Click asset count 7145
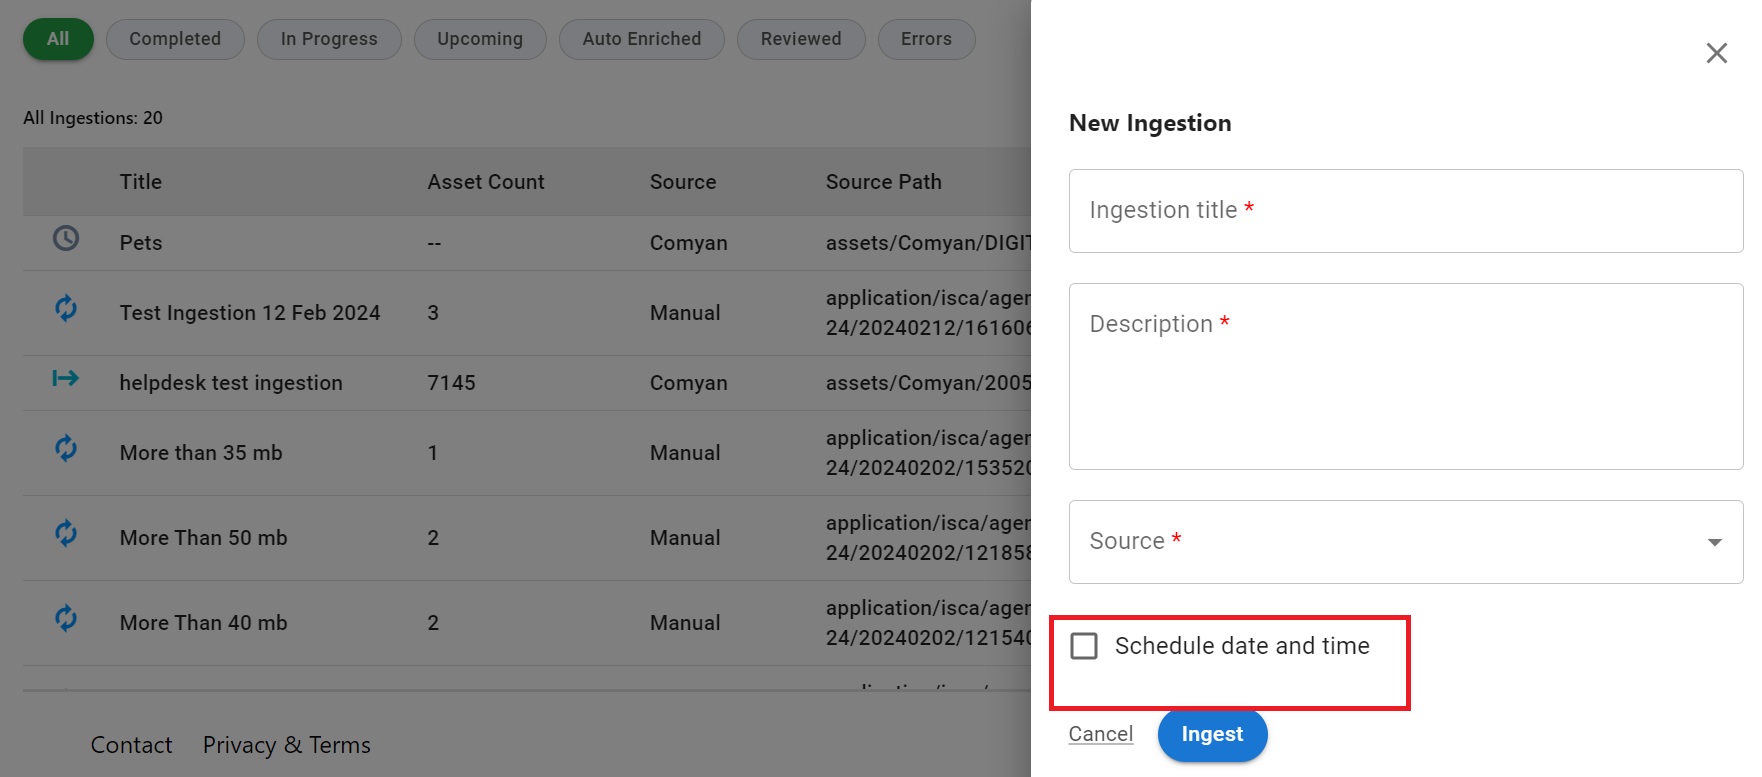1762x777 pixels. click(x=451, y=383)
